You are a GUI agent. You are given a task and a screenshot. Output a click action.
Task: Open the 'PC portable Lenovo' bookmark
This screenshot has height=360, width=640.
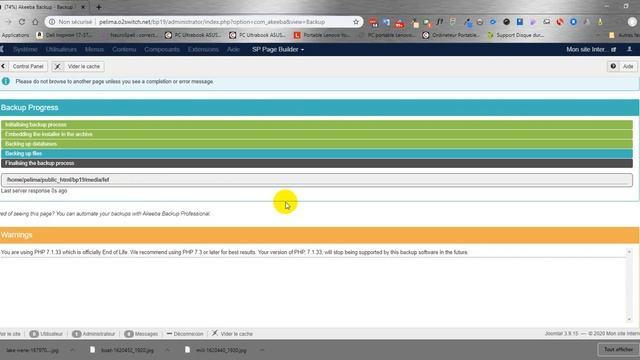click(387, 35)
